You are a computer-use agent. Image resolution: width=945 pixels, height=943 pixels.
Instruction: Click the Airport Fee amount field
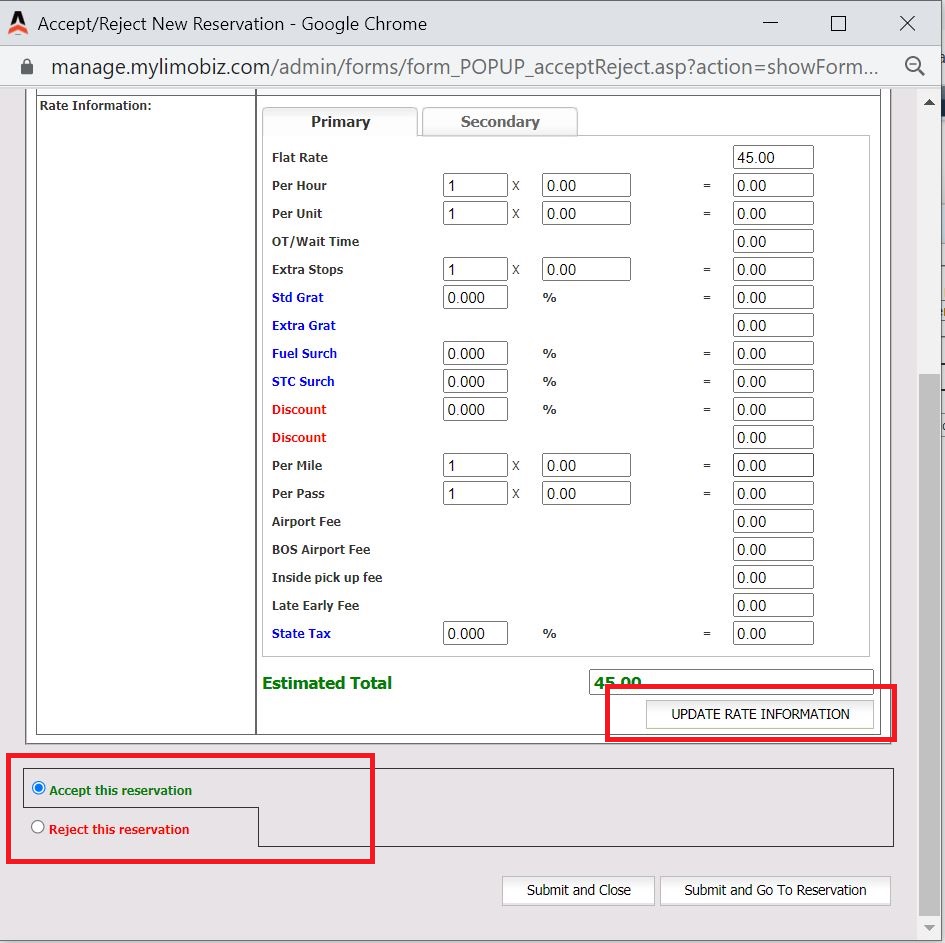(772, 521)
